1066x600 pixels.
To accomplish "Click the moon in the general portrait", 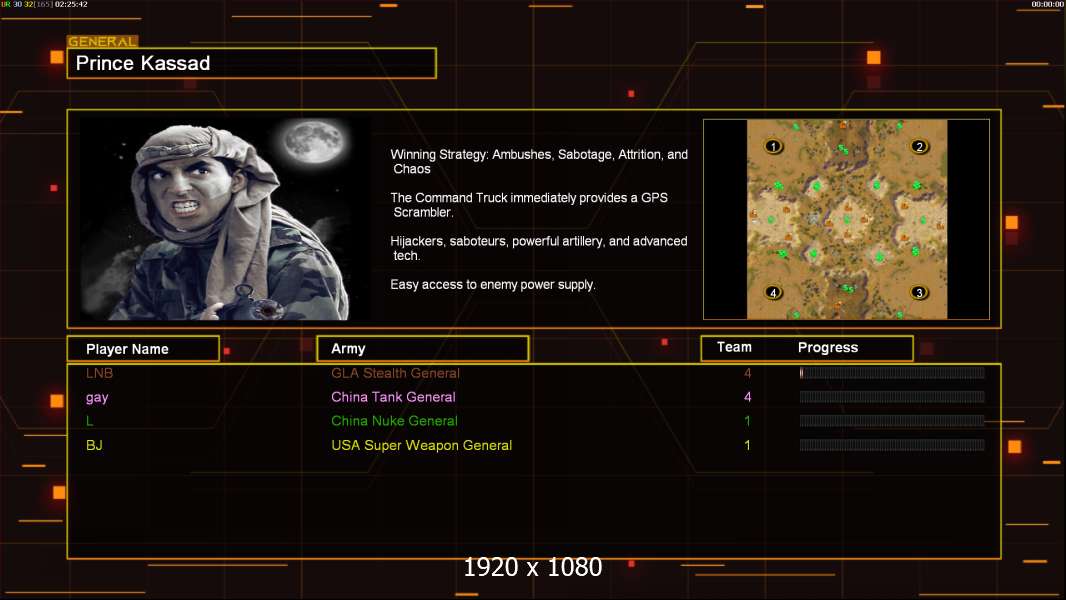I will coord(314,142).
